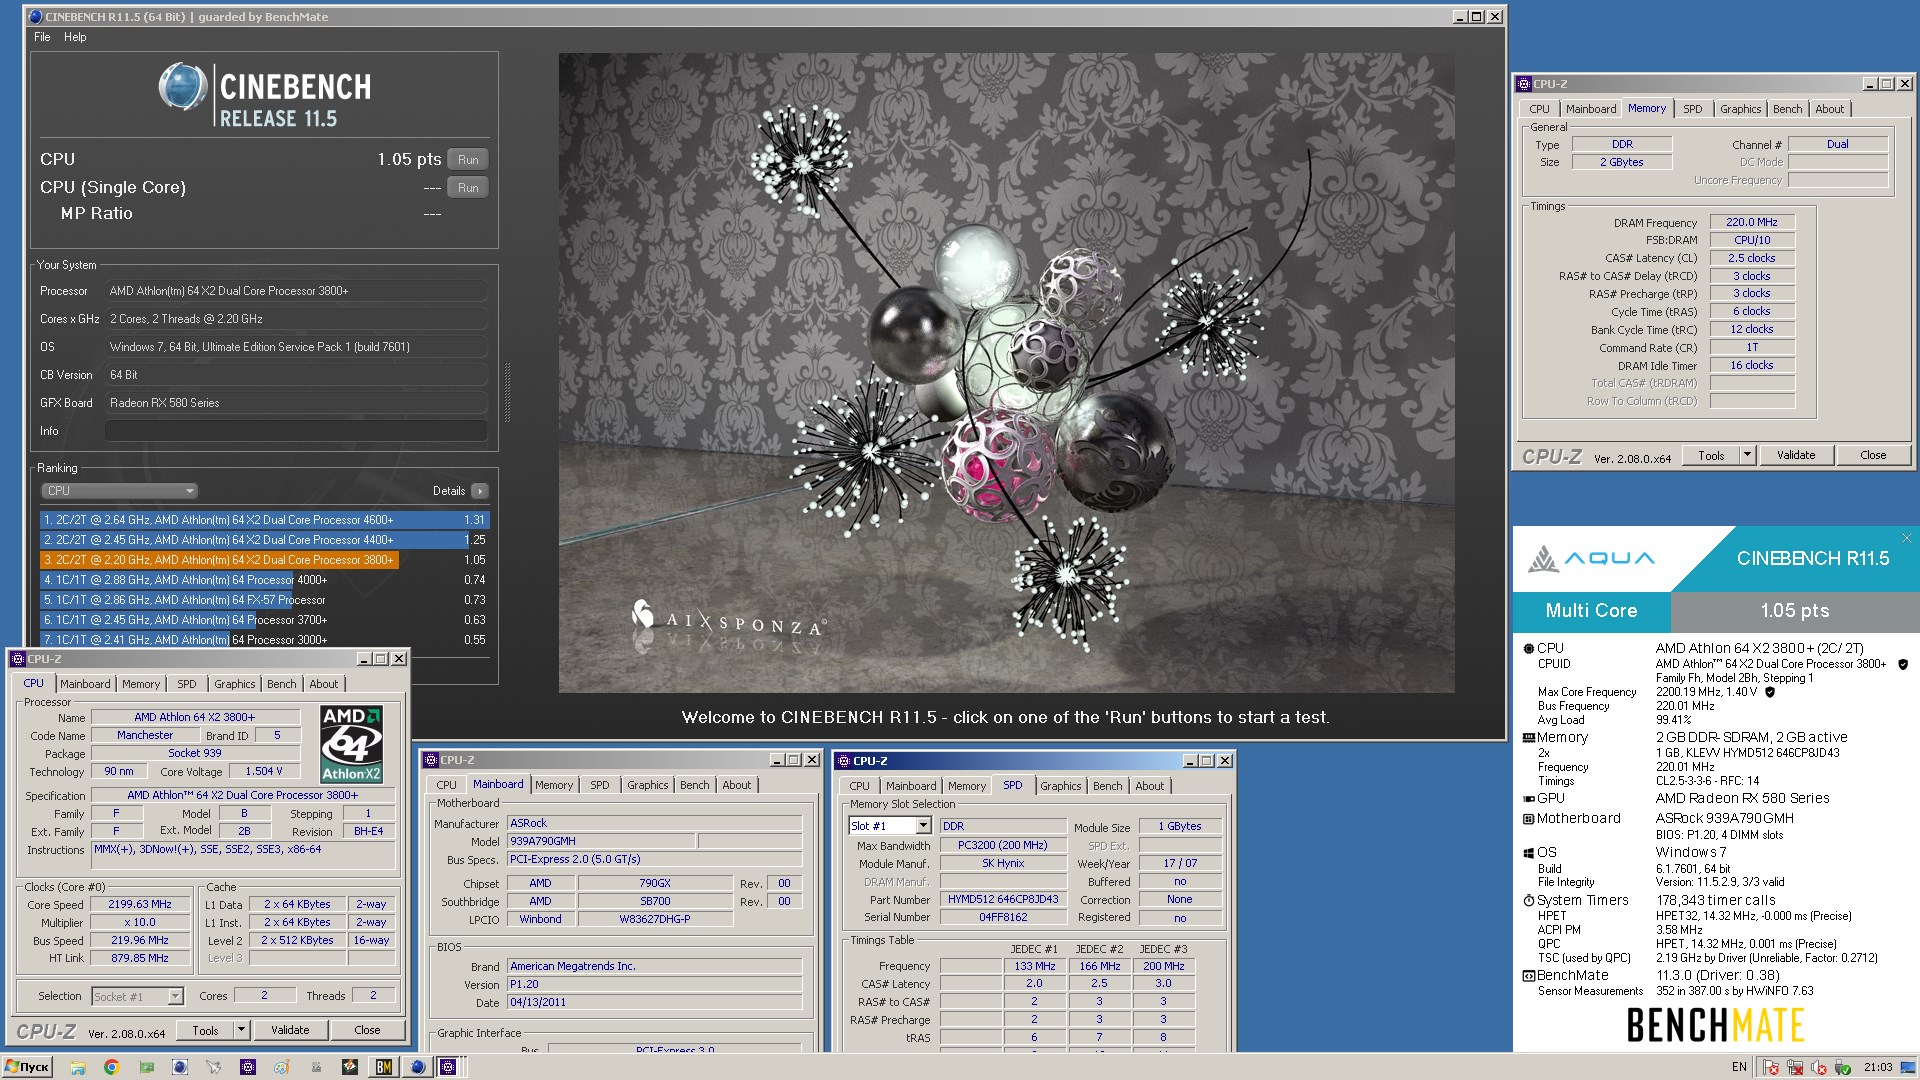Click the BenchMate BM taskbar button
Viewport: 1920px width, 1080px height.
(x=383, y=1067)
